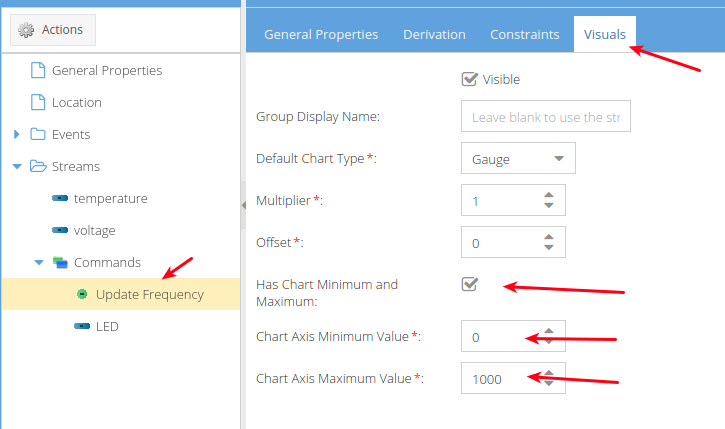Click the gear icon on Actions button
This screenshot has width=725, height=429.
click(x=28, y=30)
